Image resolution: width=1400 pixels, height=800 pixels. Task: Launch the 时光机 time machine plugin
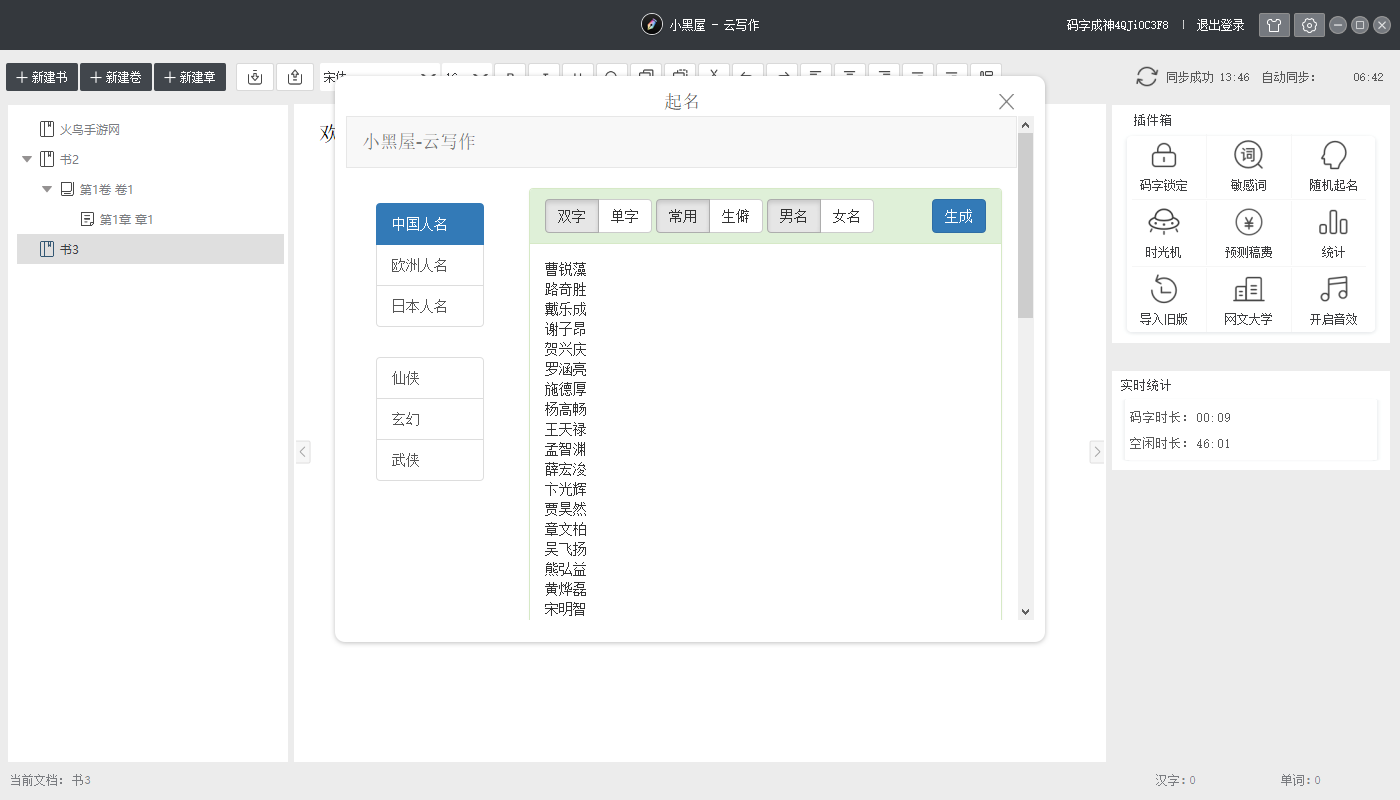click(x=1164, y=233)
